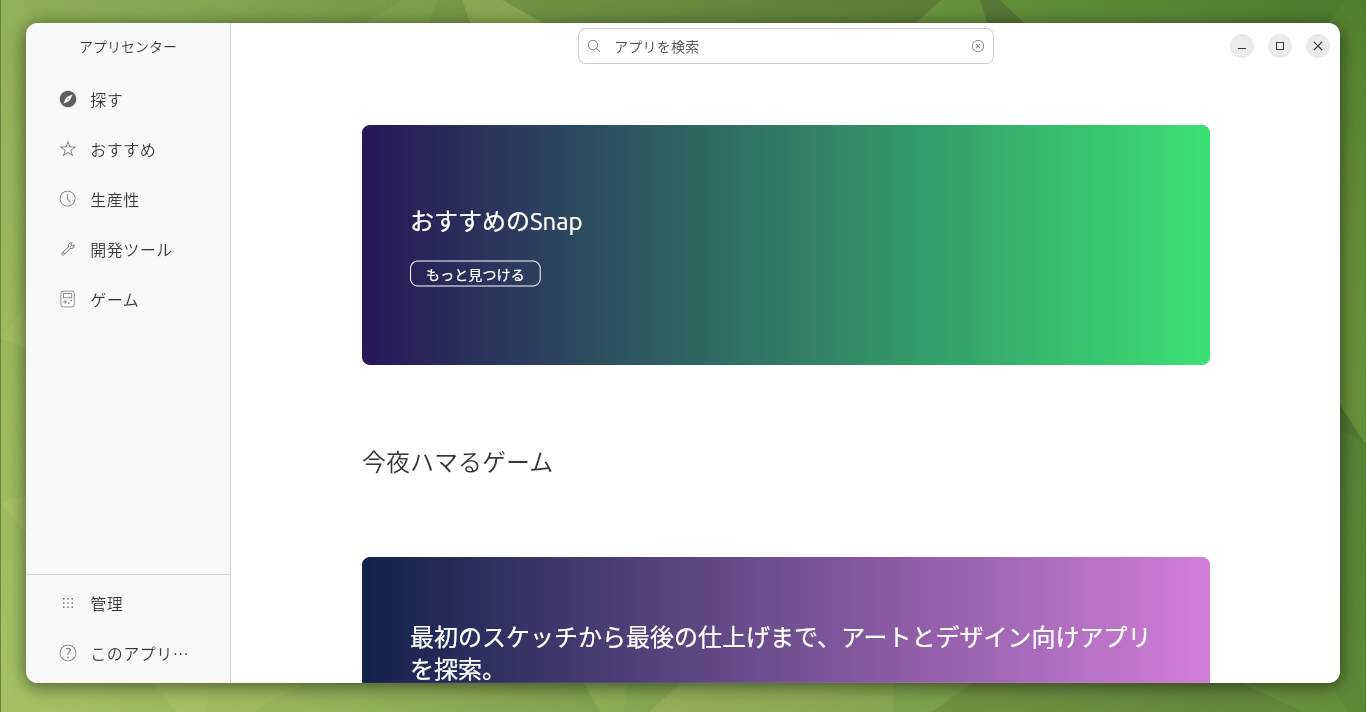Clear the search field with the x icon
Viewport: 1366px width, 712px height.
coord(978,46)
